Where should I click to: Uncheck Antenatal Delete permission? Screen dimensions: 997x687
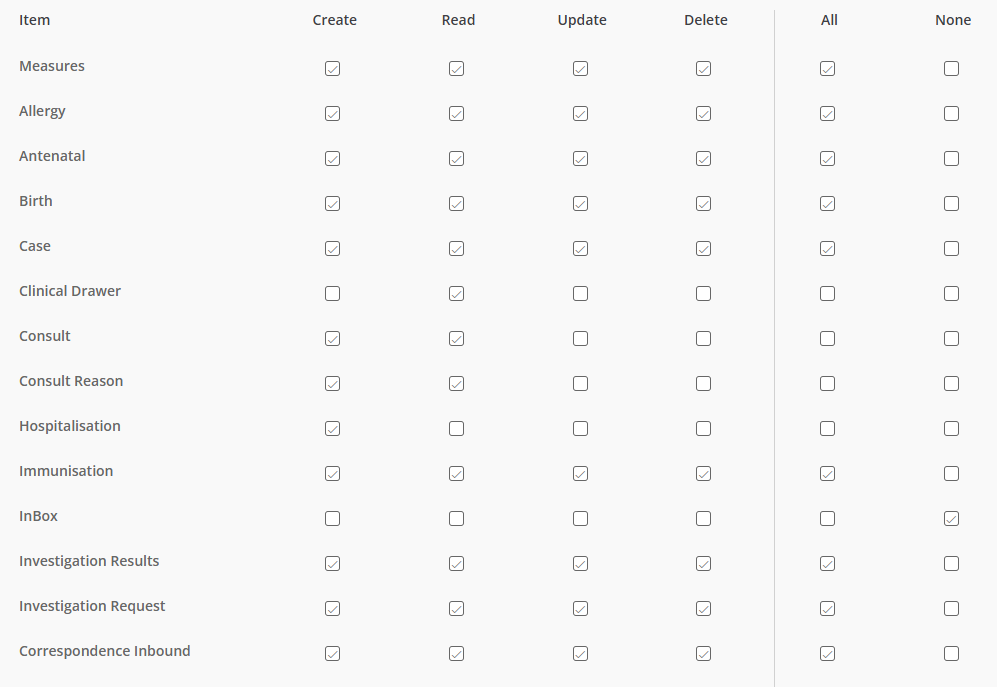point(703,159)
